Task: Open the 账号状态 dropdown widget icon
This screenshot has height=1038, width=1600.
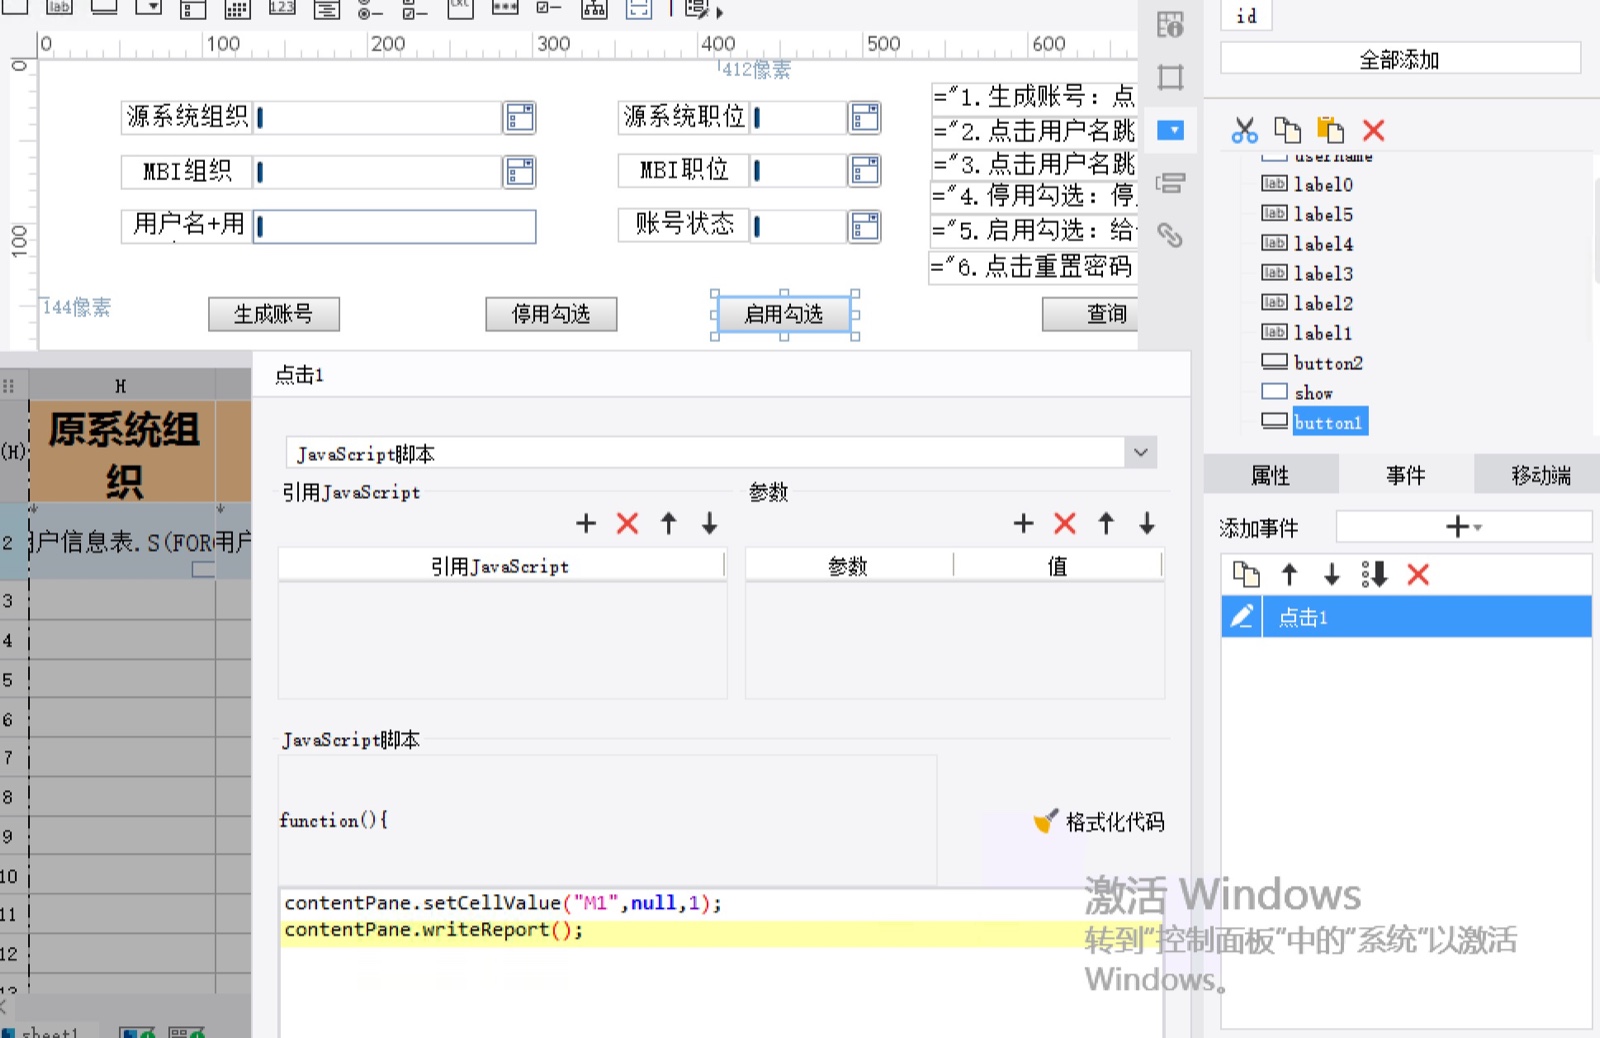Action: click(864, 226)
